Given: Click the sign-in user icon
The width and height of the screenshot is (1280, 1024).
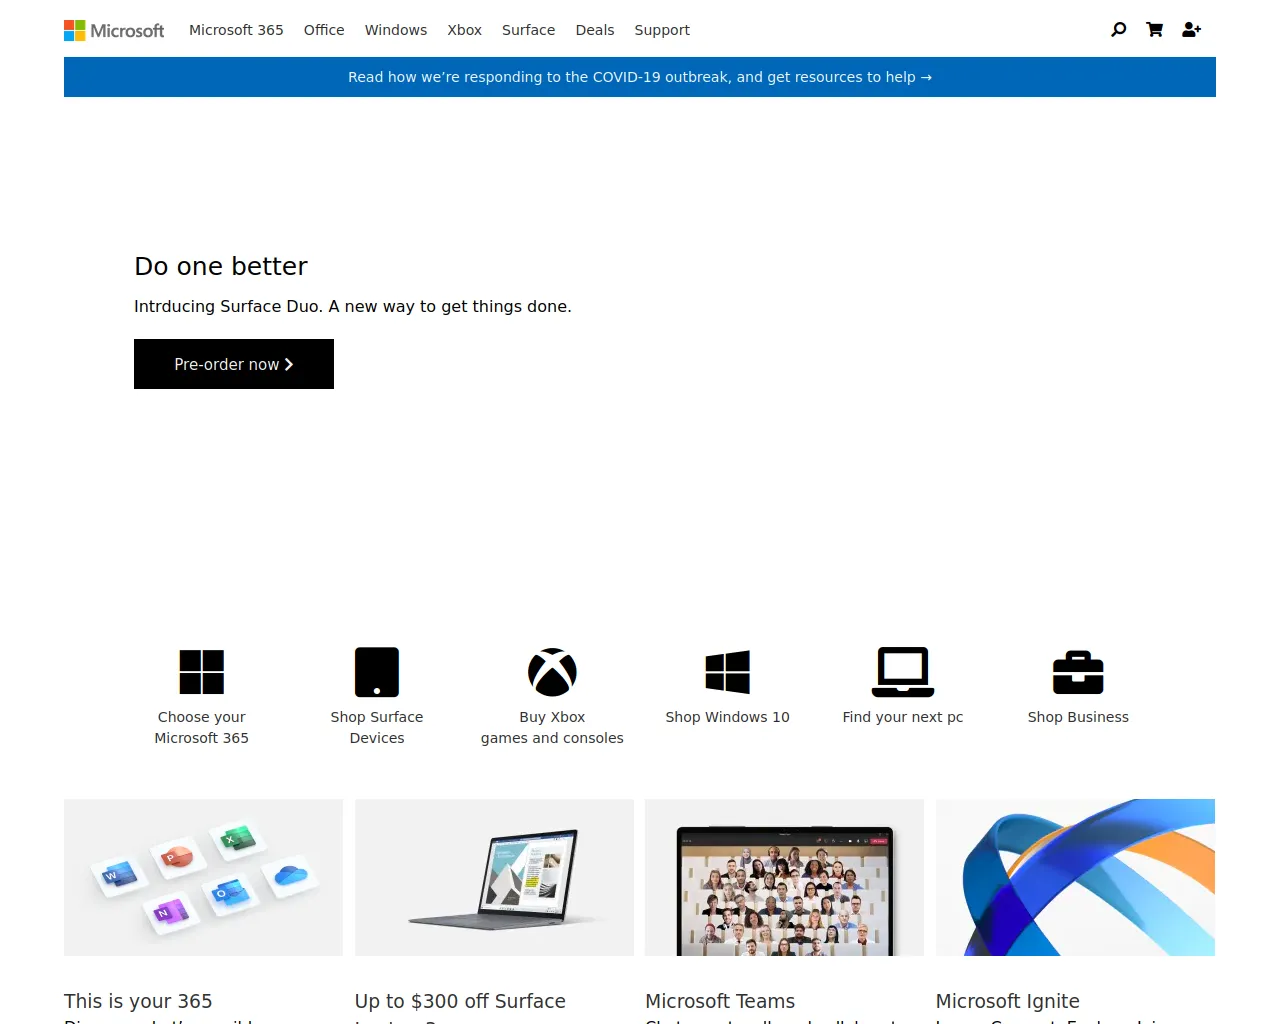Looking at the screenshot, I should [x=1191, y=30].
